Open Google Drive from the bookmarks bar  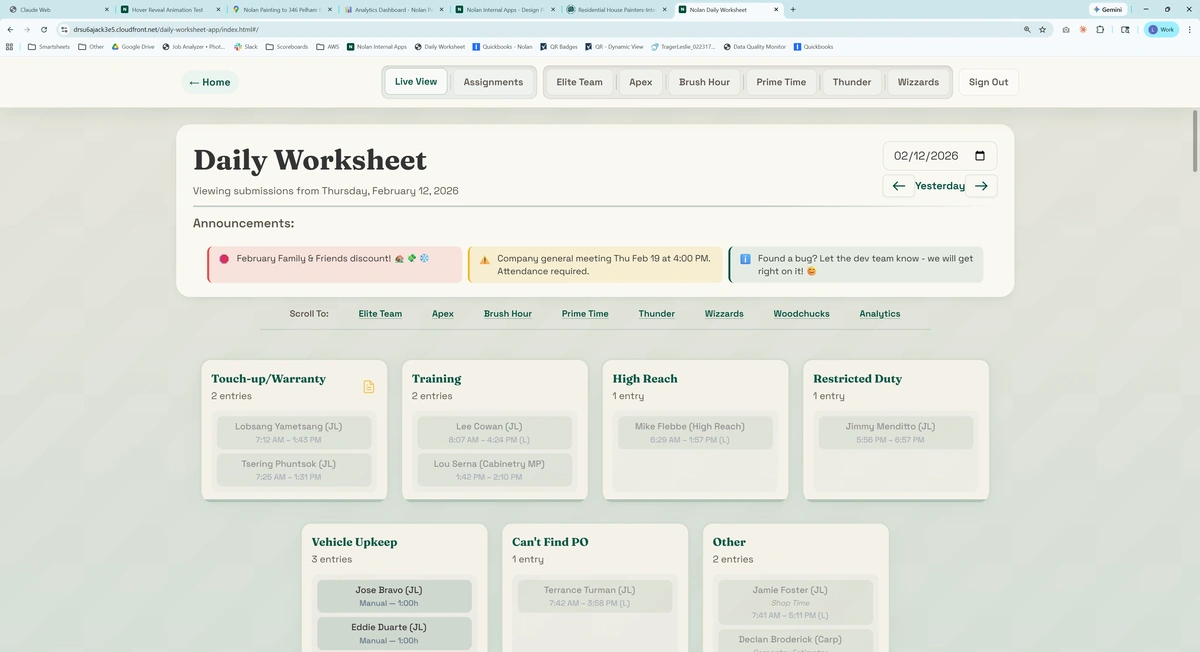tap(133, 46)
